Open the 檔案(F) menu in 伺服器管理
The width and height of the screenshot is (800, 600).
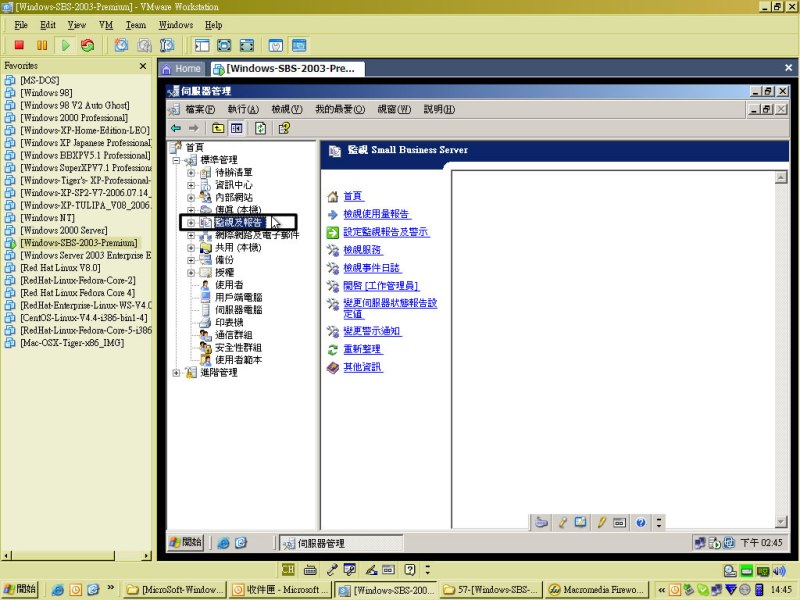tap(200, 109)
